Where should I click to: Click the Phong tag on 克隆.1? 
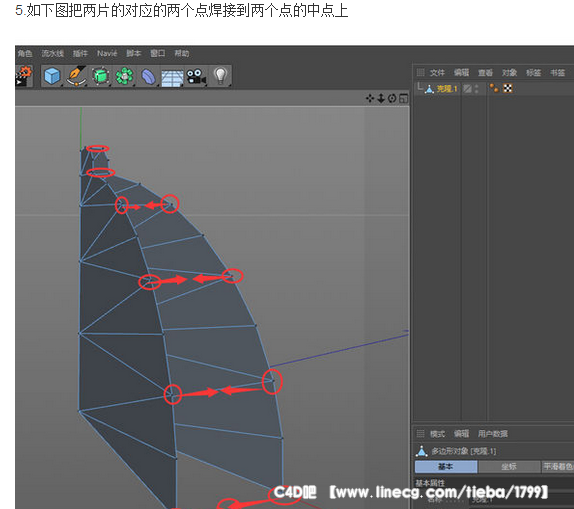(494, 88)
